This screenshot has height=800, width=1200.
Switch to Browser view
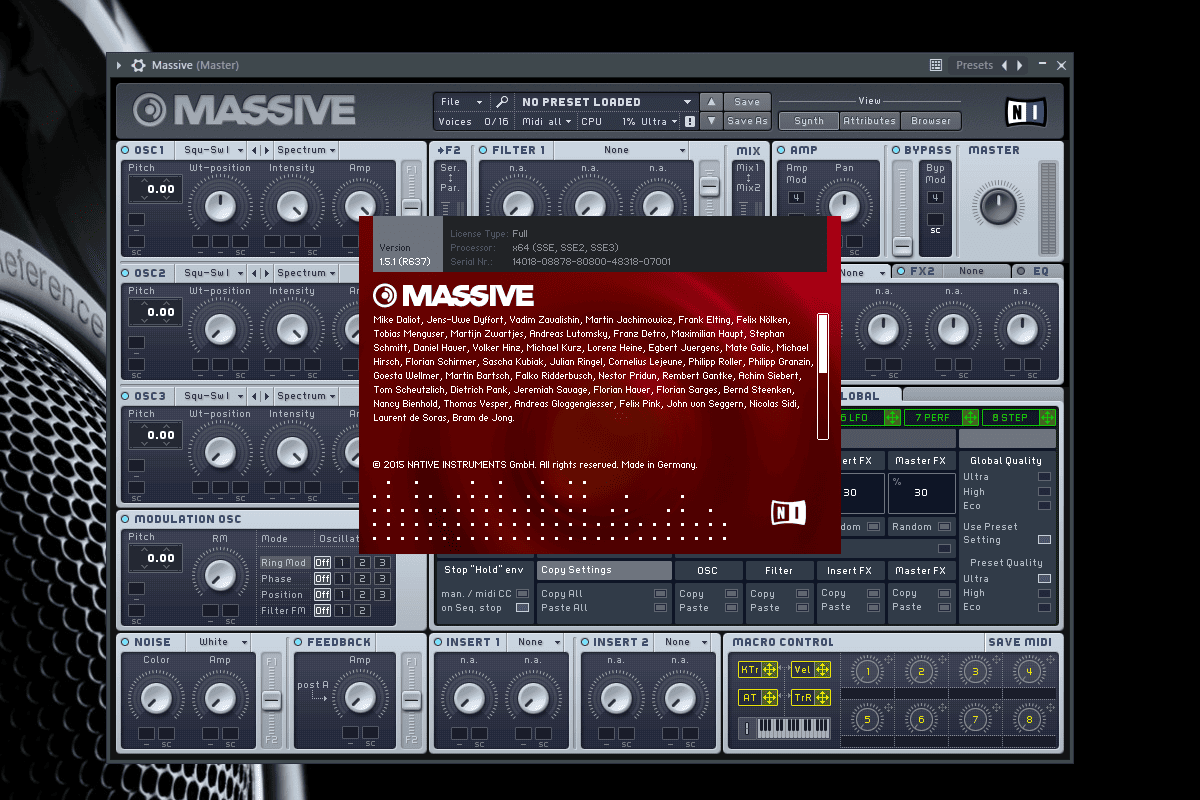(x=931, y=121)
